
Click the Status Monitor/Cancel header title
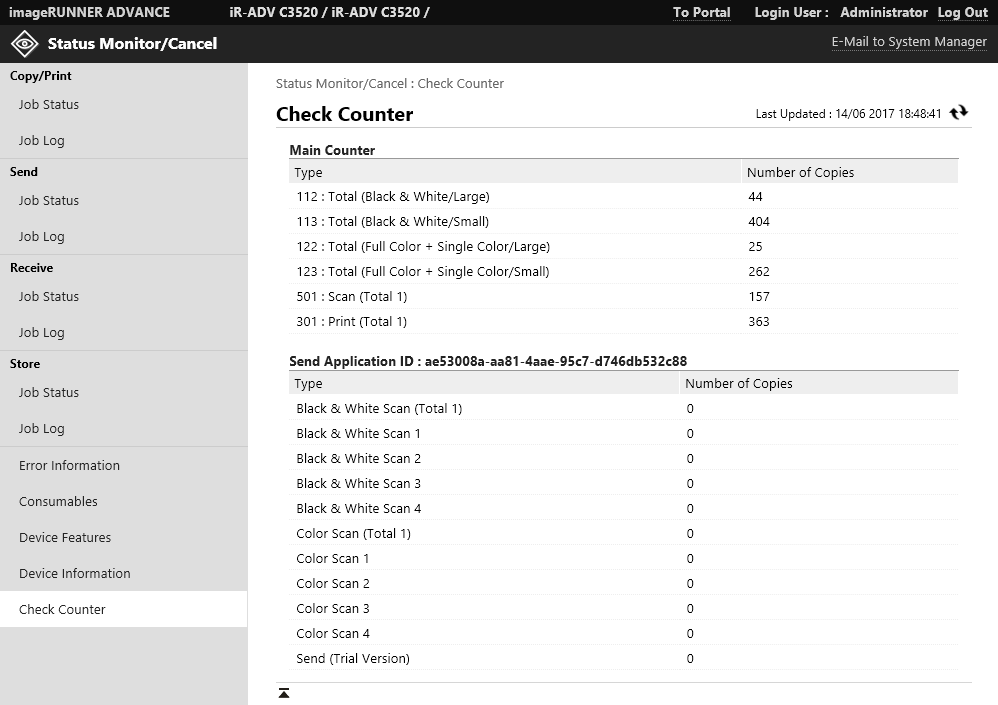pyautogui.click(x=132, y=43)
